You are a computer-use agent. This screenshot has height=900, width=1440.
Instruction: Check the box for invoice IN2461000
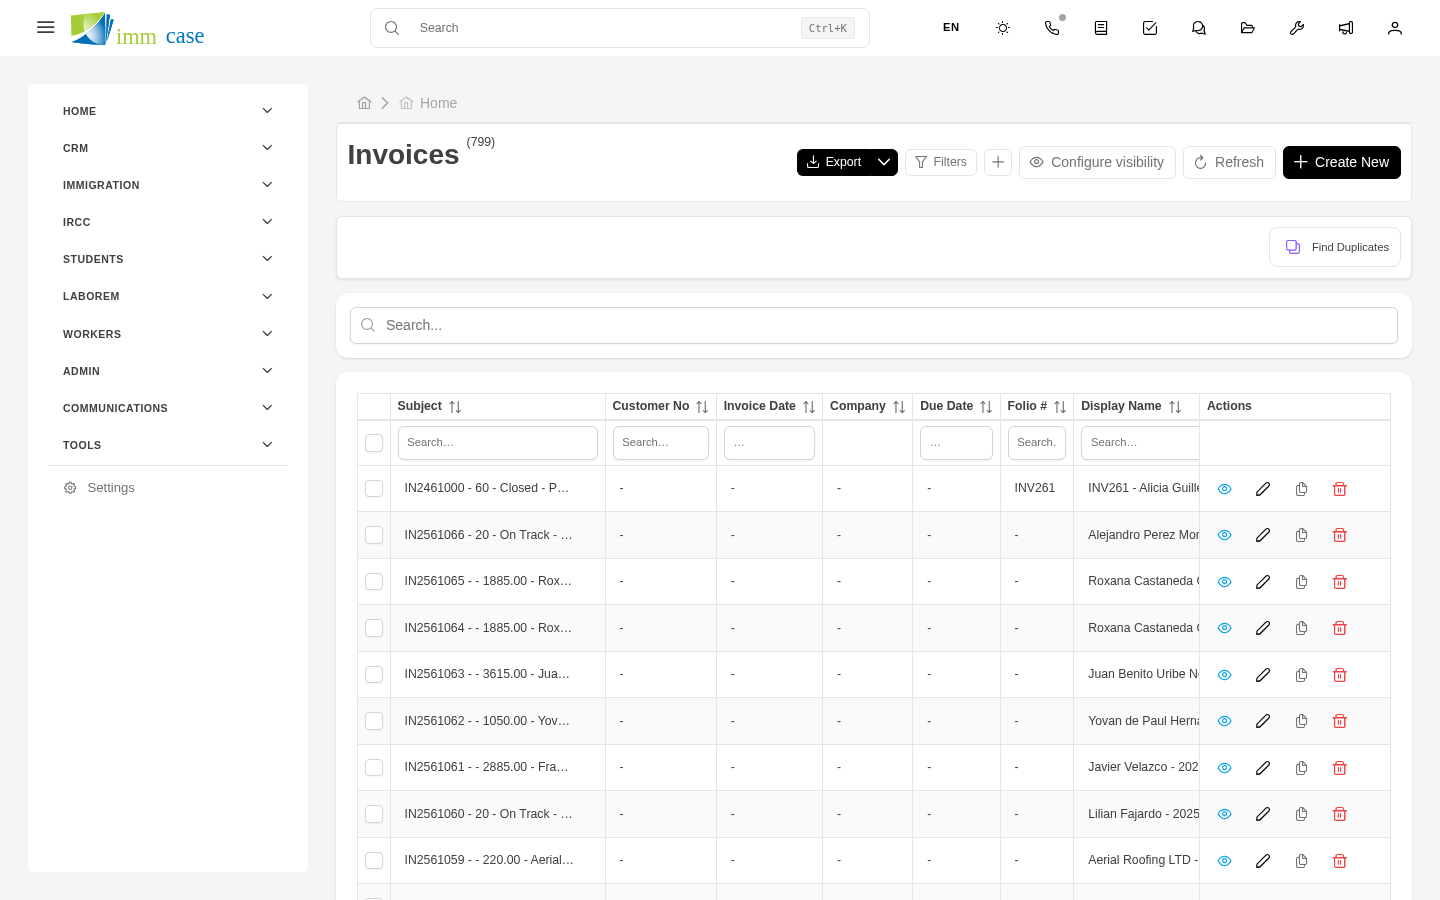pyautogui.click(x=374, y=489)
